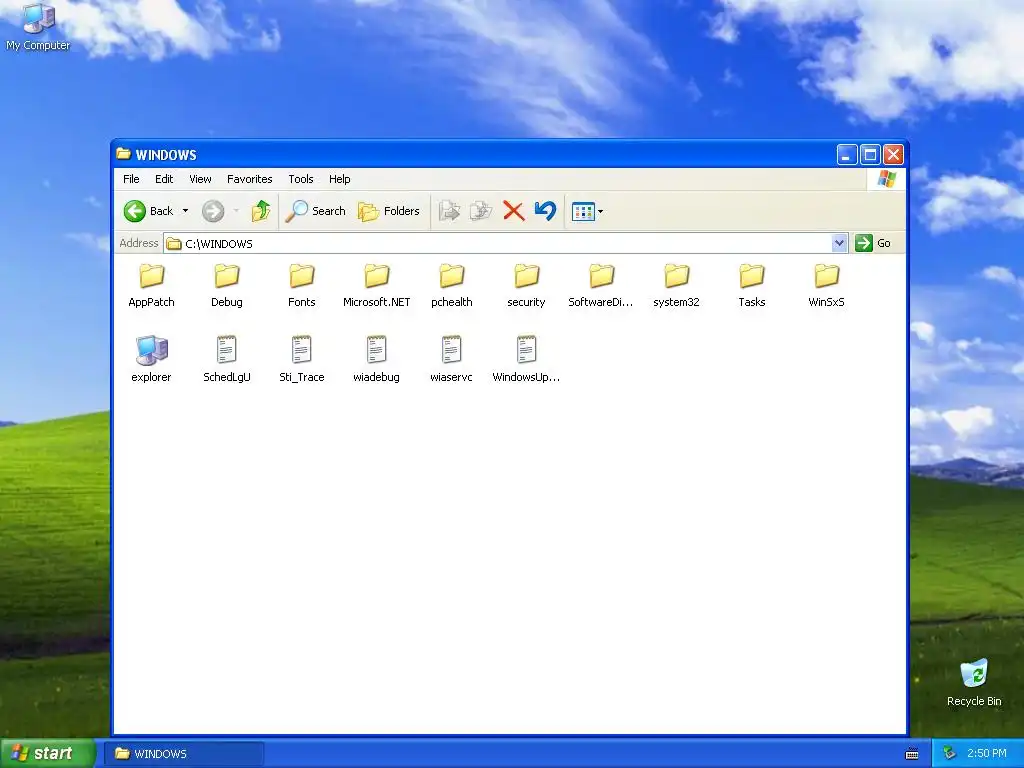Image resolution: width=1024 pixels, height=768 pixels.
Task: Select the Recycle Bin desktop icon
Action: tap(974, 683)
